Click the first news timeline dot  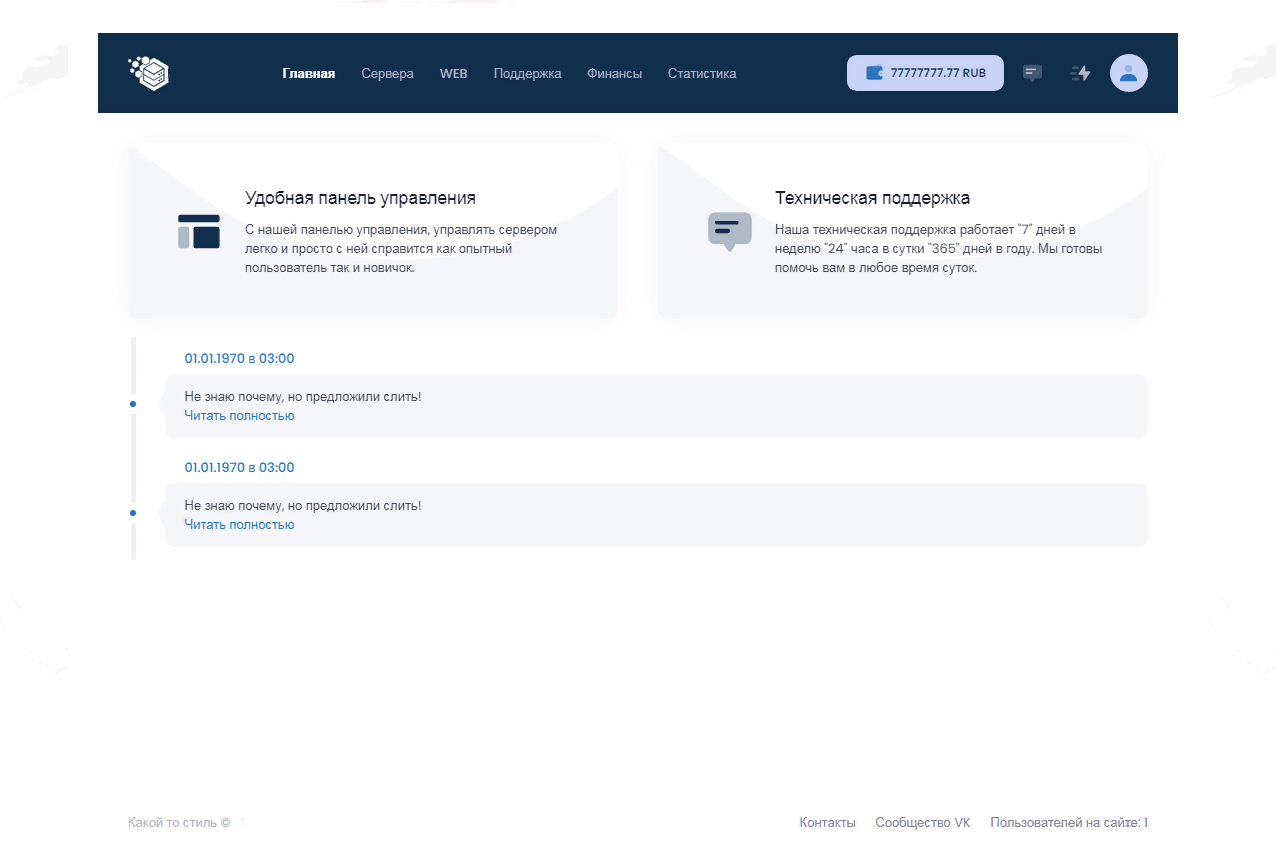click(133, 404)
